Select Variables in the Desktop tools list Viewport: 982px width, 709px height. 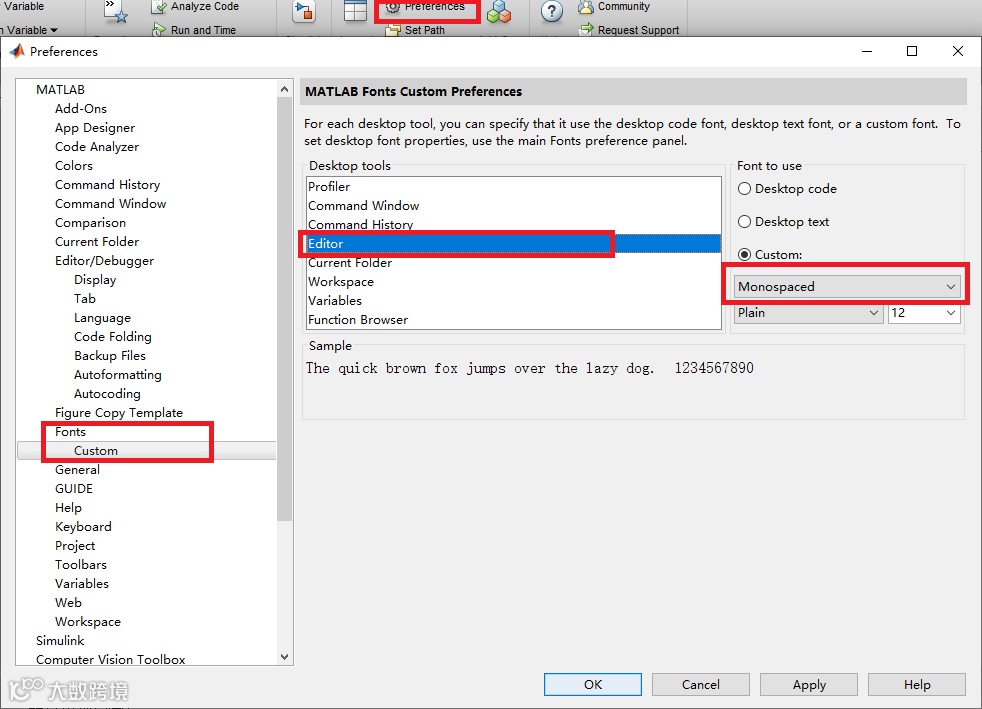(x=514, y=301)
